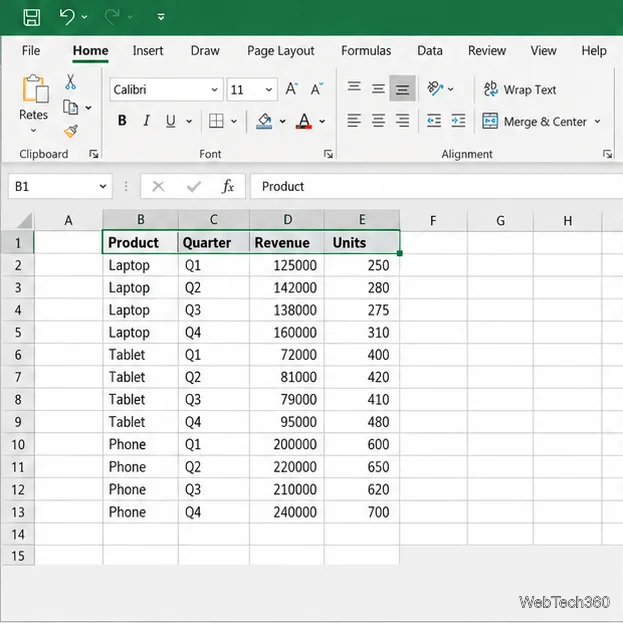Click Decrease Font Size icon
This screenshot has height=623, width=623.
coord(317,89)
